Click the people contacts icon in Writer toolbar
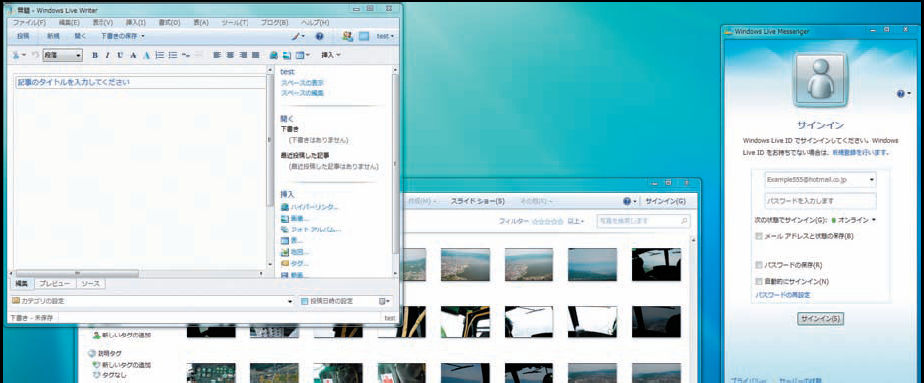 click(x=347, y=37)
